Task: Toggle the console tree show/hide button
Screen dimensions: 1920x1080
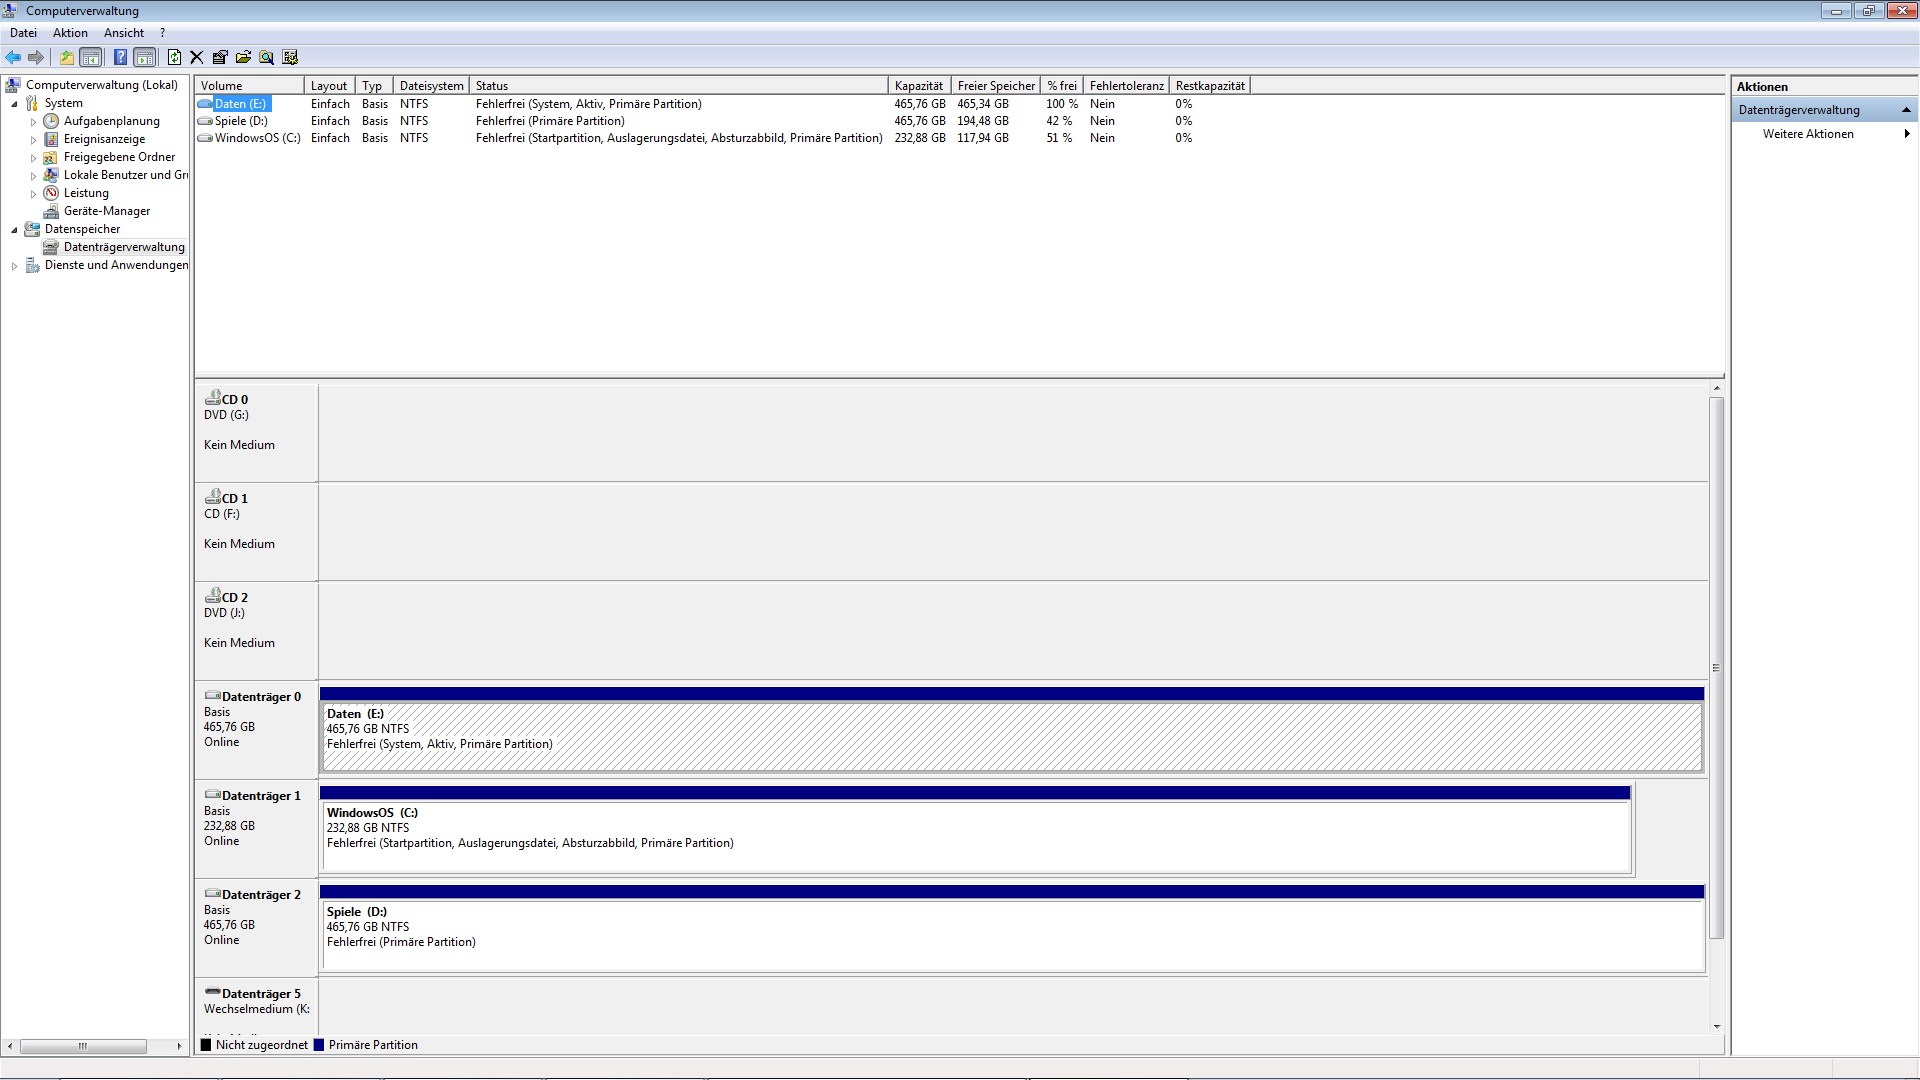Action: tap(90, 58)
